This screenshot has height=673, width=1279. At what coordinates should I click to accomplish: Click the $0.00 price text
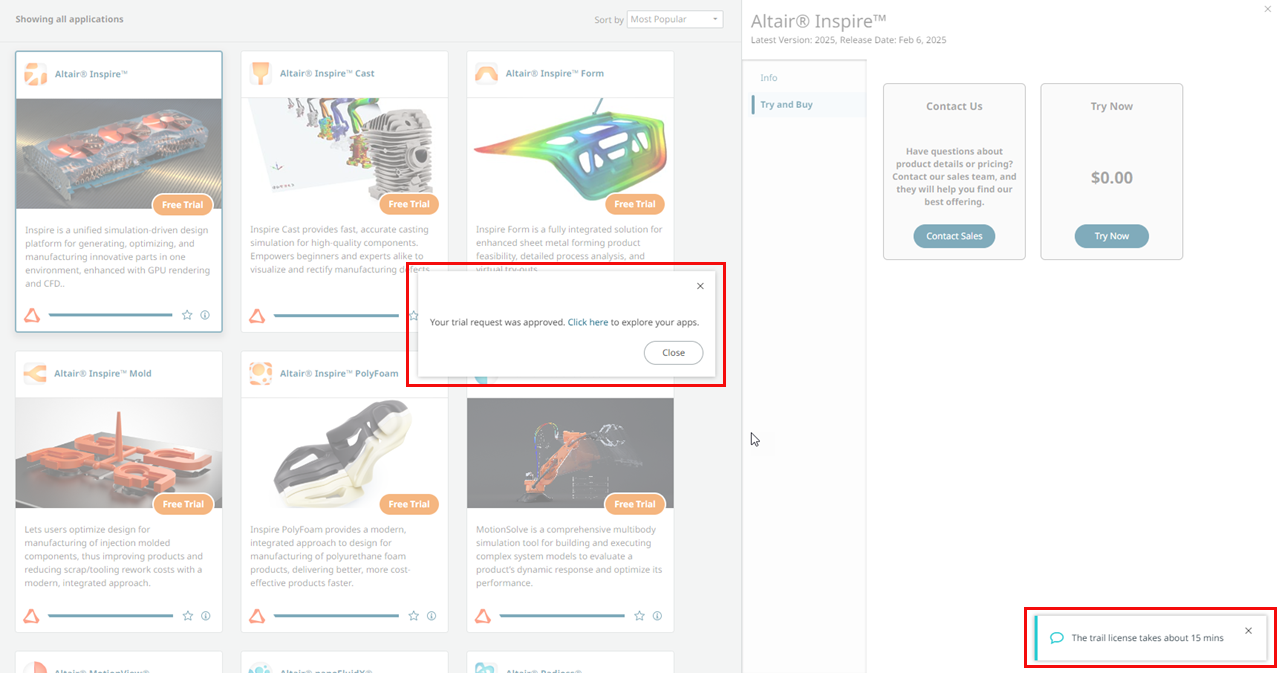point(1111,178)
